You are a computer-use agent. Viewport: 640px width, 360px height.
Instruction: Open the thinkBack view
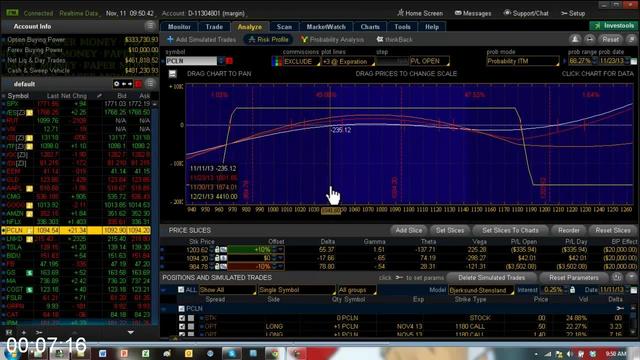tap(394, 40)
